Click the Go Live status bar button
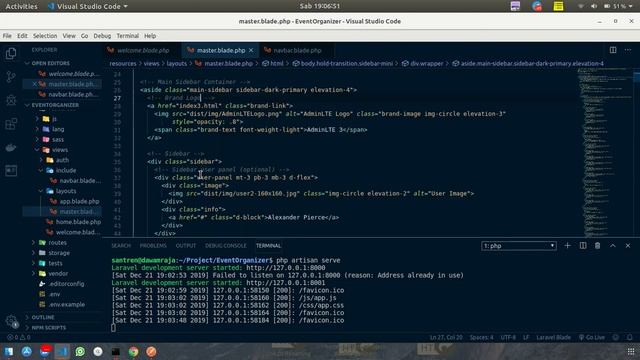The height and width of the screenshot is (360, 640). pyautogui.click(x=592, y=338)
